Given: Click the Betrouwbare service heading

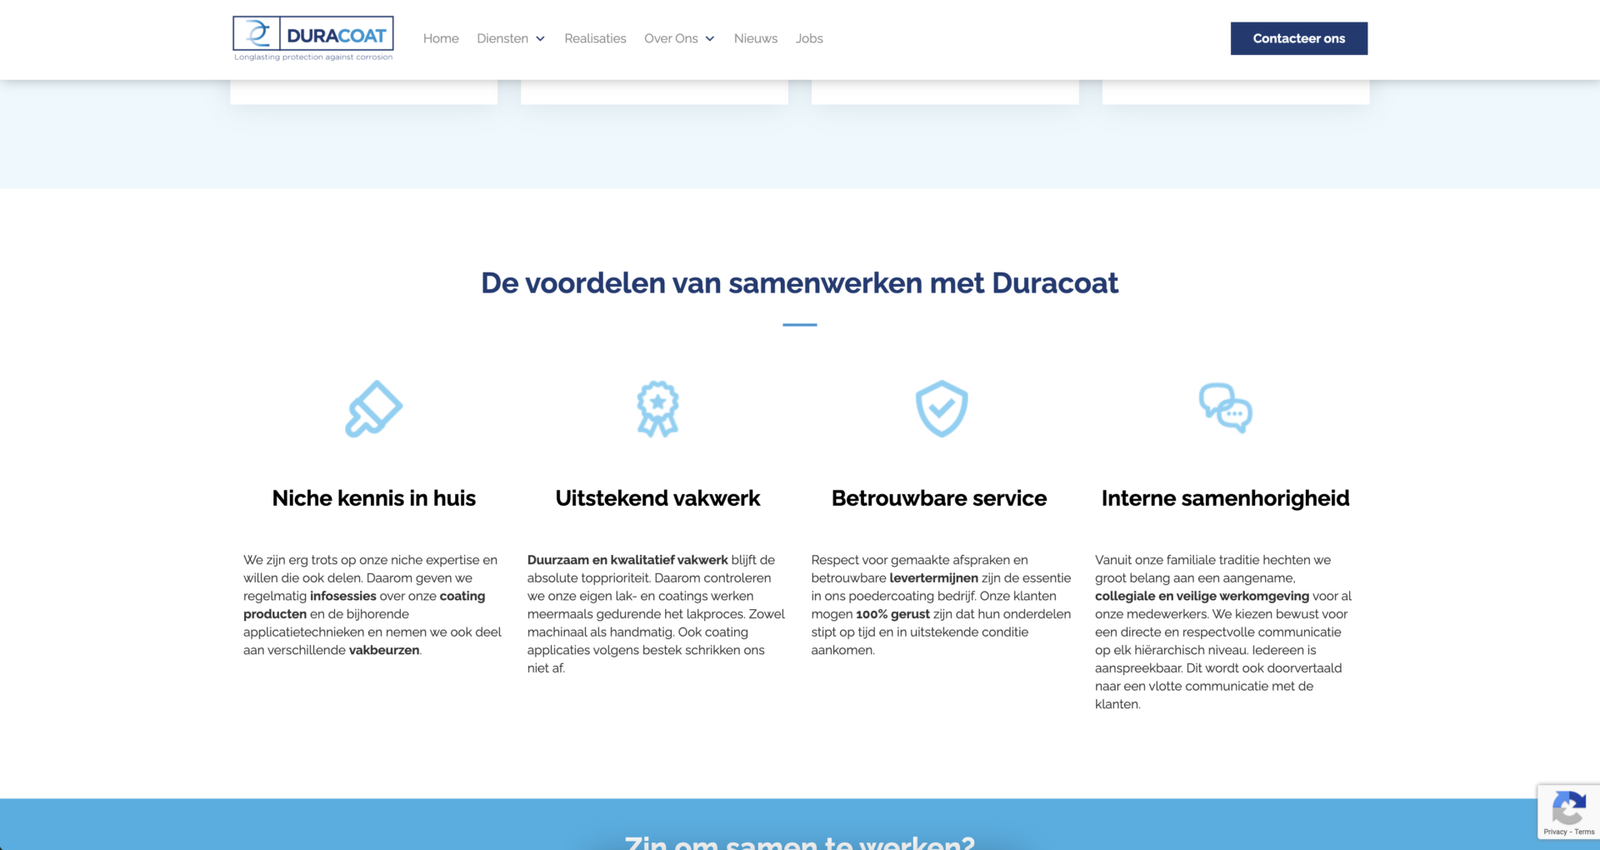Looking at the screenshot, I should click(x=939, y=498).
